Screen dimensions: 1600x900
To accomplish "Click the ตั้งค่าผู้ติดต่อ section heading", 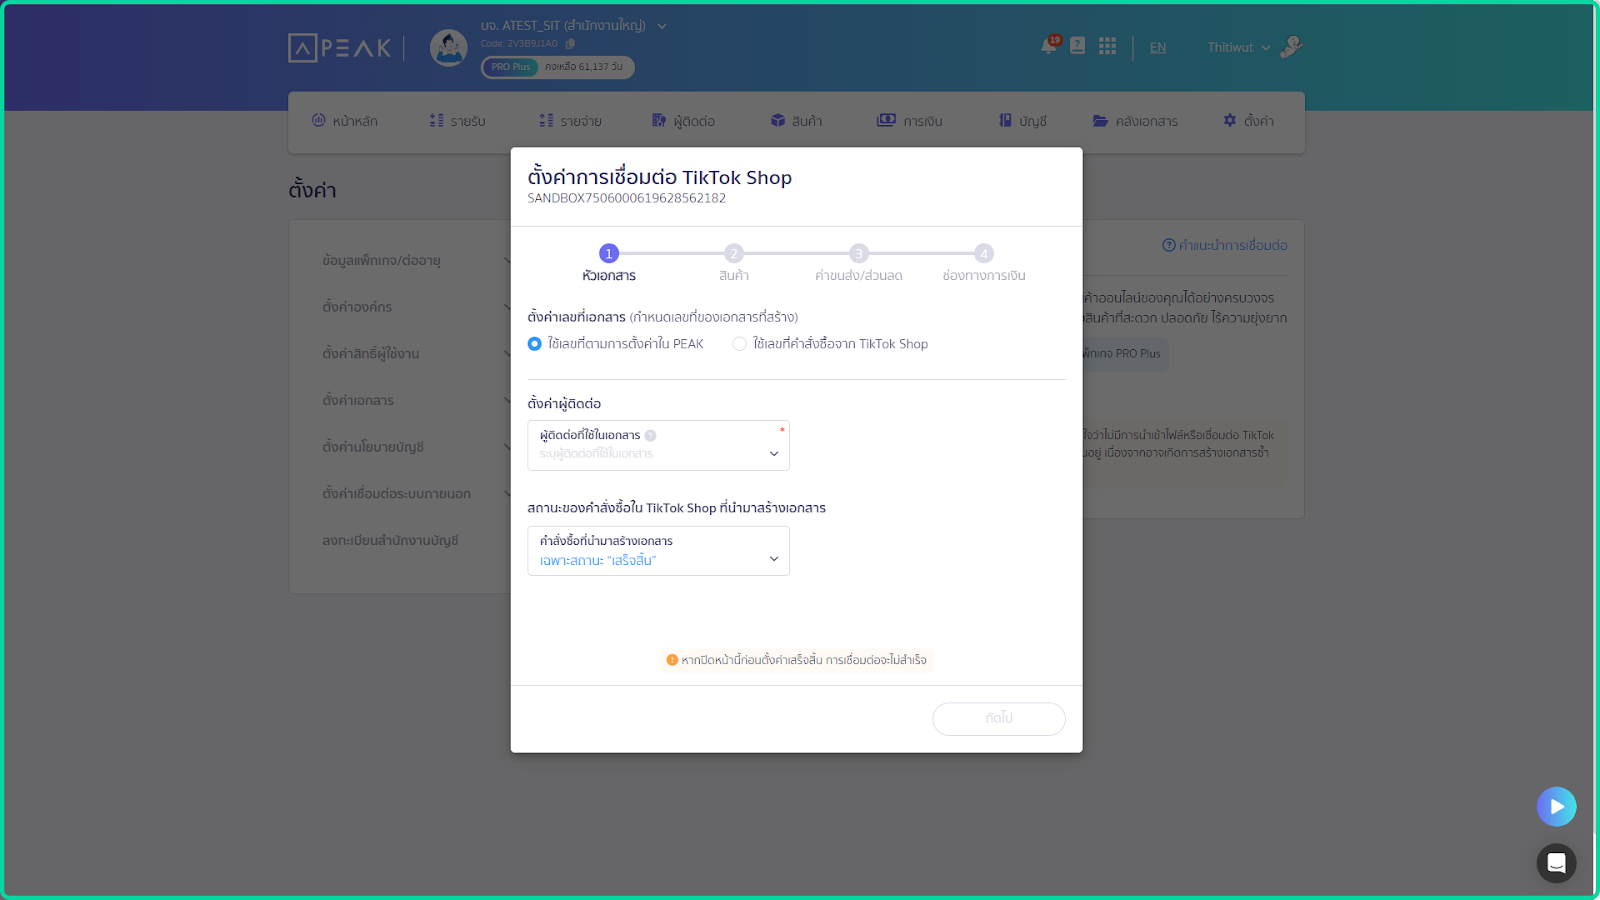I will coord(564,404).
